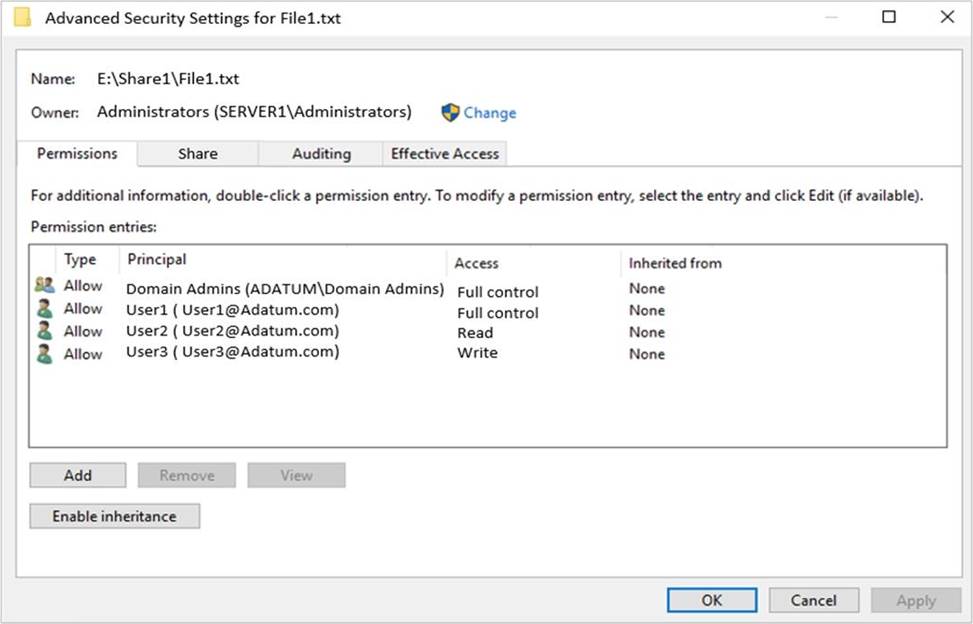Click the Enable inheritance button
This screenshot has width=973, height=624.
(114, 516)
